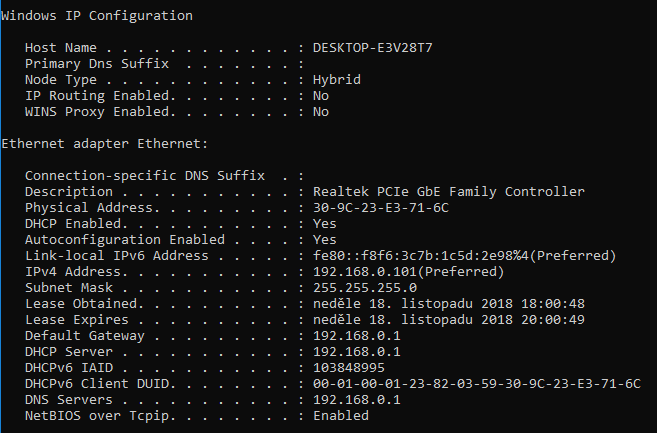The image size is (657, 433).
Task: Click the DHCPv6 IAID value 103848995
Action: pos(348,368)
